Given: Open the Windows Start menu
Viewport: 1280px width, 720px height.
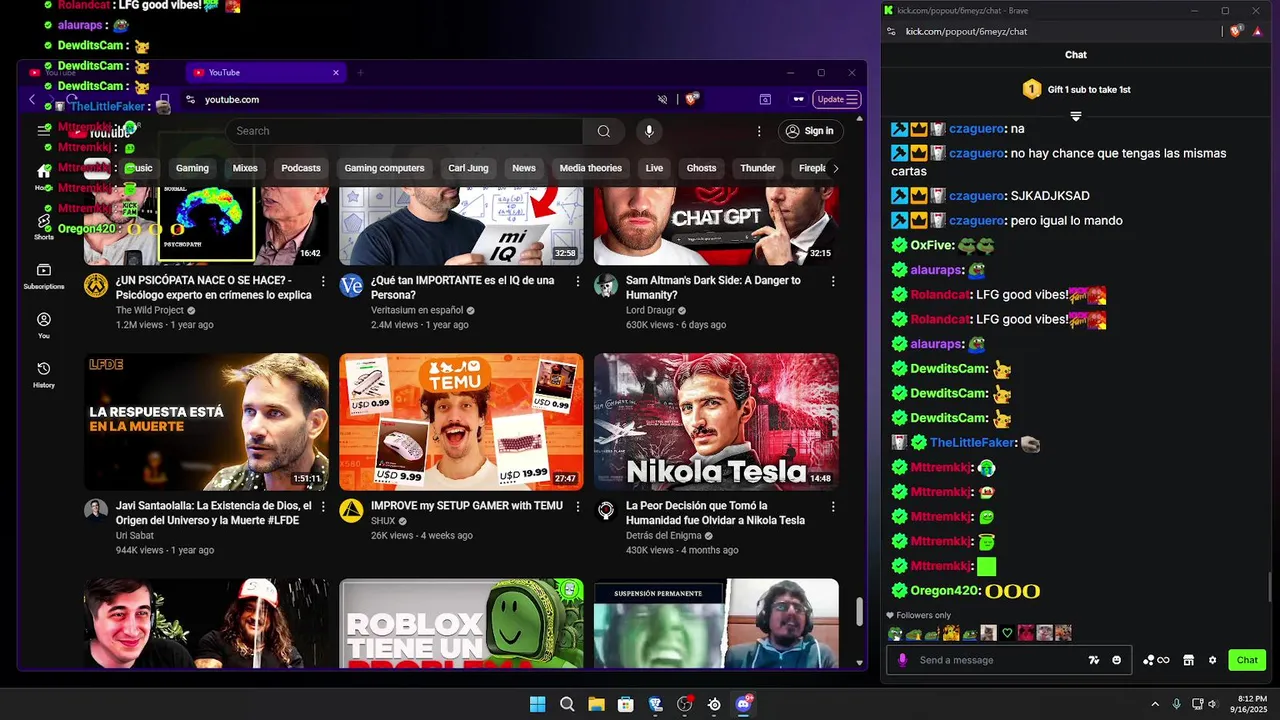Looking at the screenshot, I should pyautogui.click(x=537, y=704).
